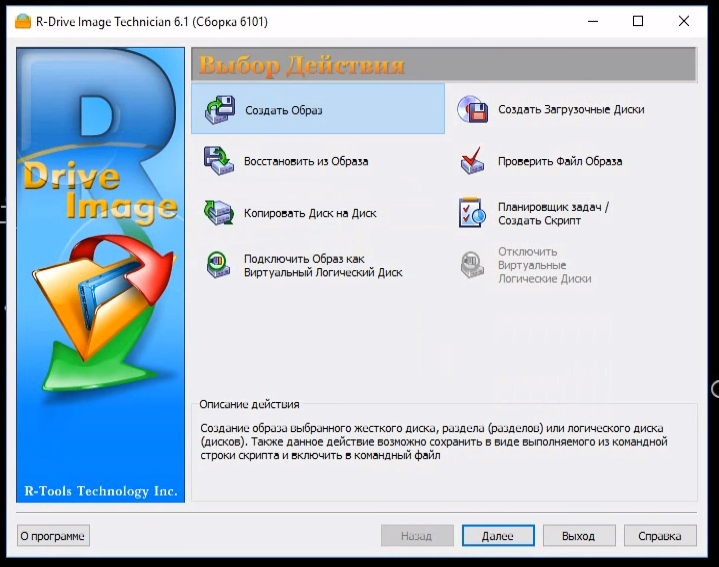Image resolution: width=719 pixels, height=567 pixels.
Task: Quit via the Выход button
Action: pos(579,536)
